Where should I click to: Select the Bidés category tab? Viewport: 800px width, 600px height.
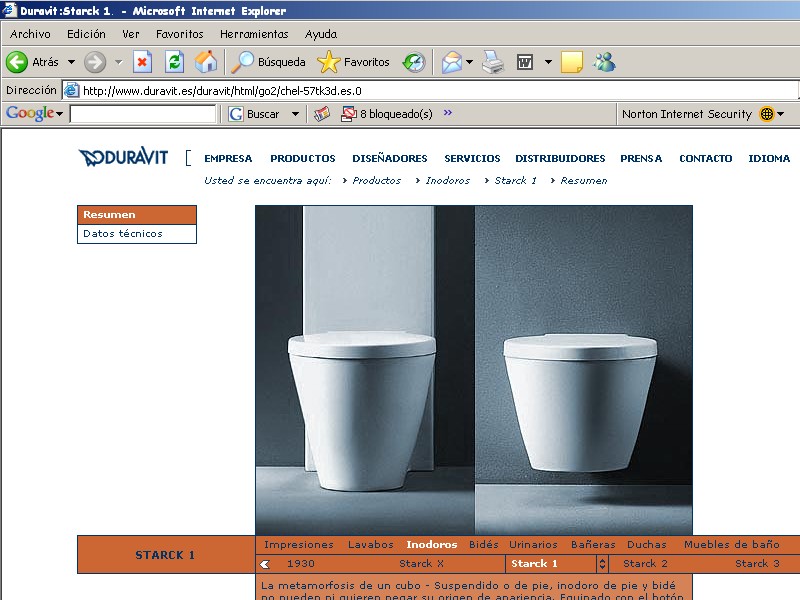(x=484, y=544)
